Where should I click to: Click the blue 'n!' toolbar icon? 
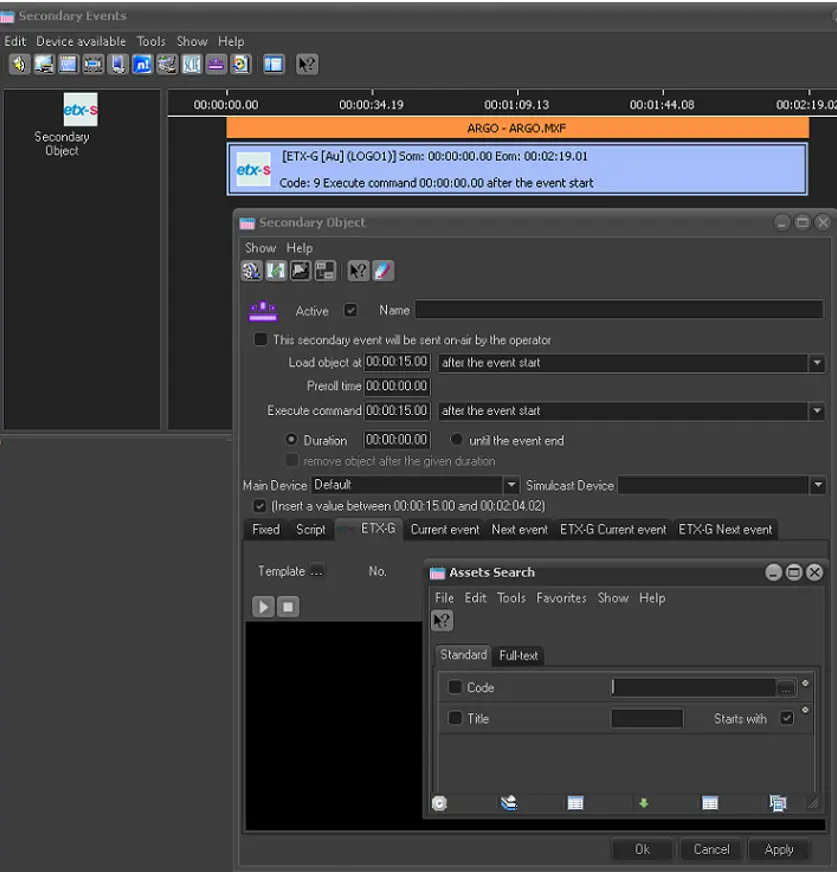click(141, 64)
